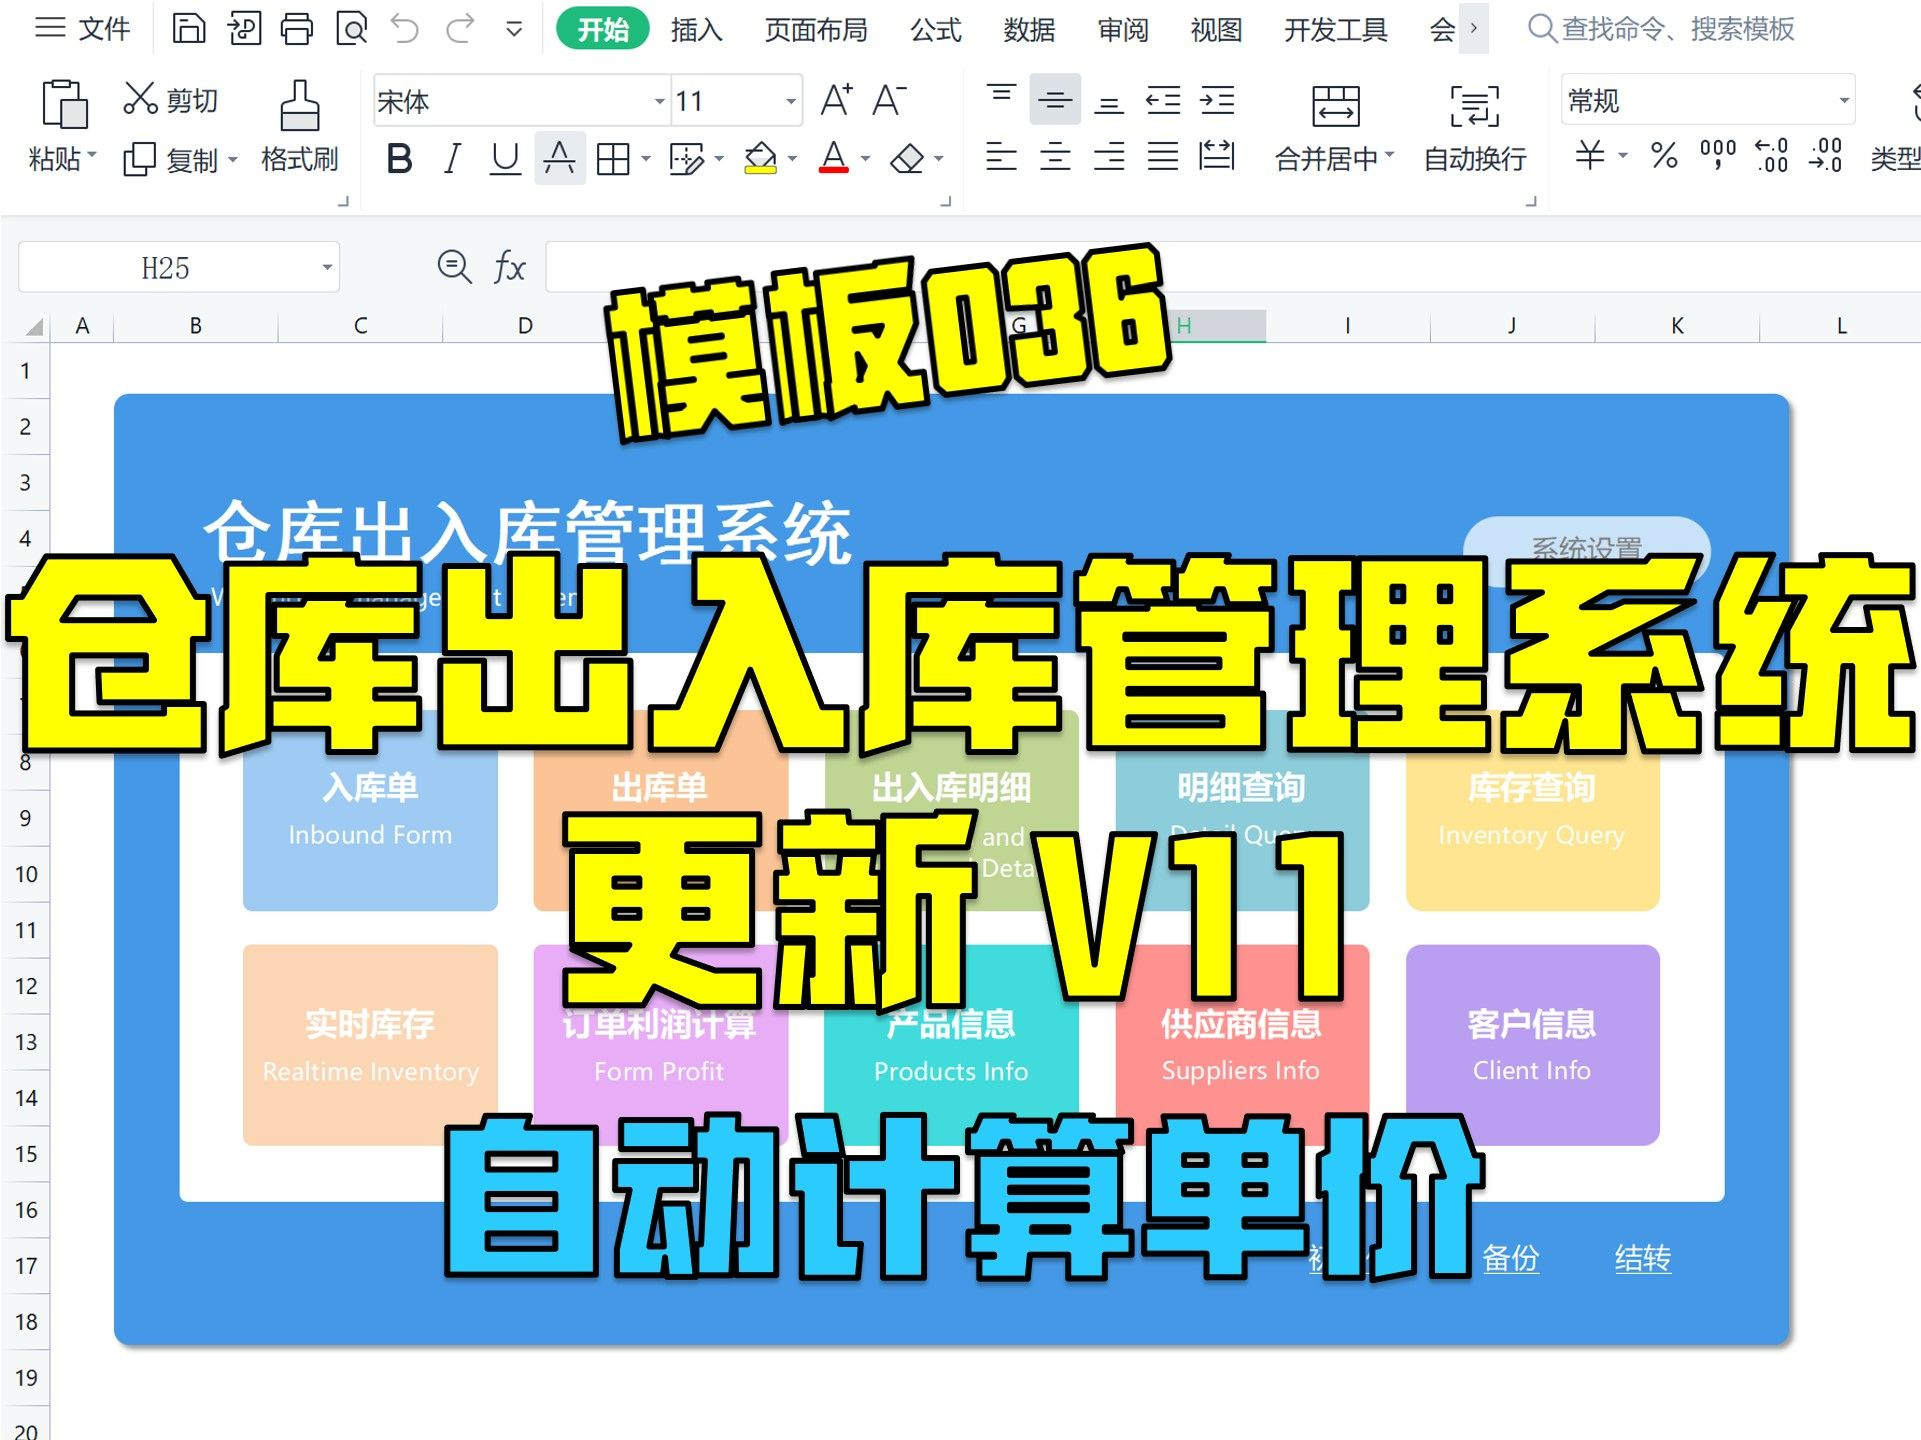1921x1440 pixels.
Task: Switch to 公式 tab
Action: pyautogui.click(x=936, y=30)
